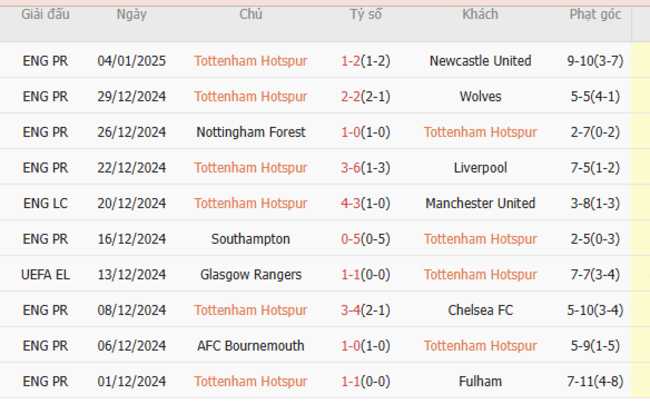650x404 pixels.
Task: Click the Tottenham Hotspur link dated 04/01/2025
Action: [x=250, y=61]
